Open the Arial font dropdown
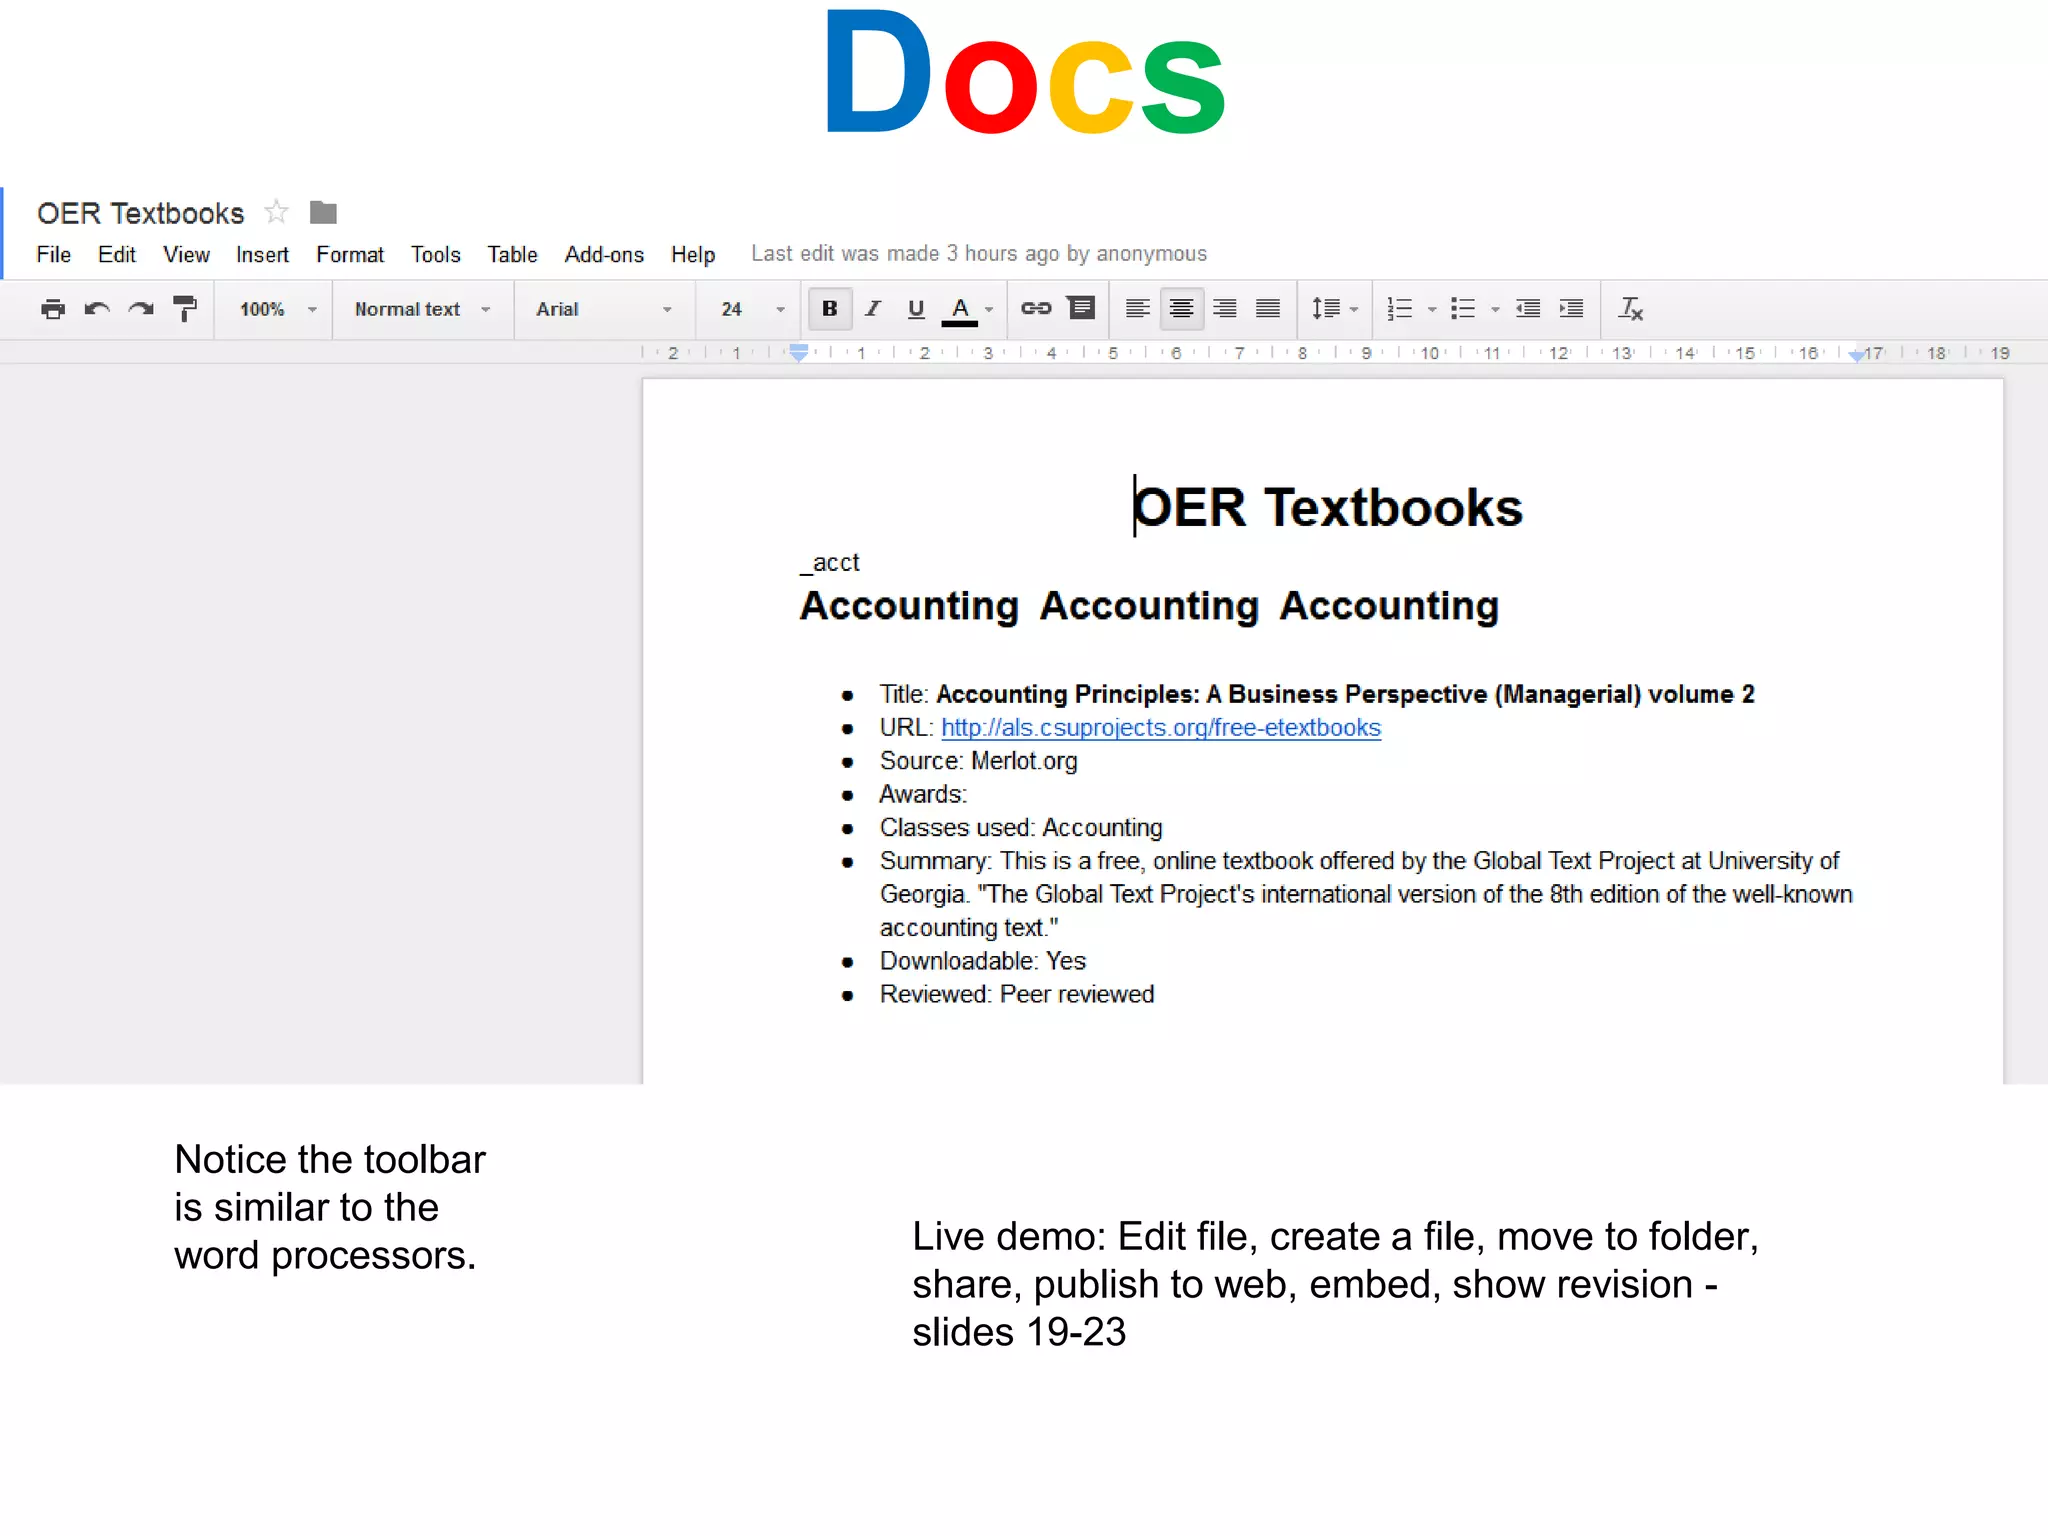The image size is (2048, 1536). 603,310
